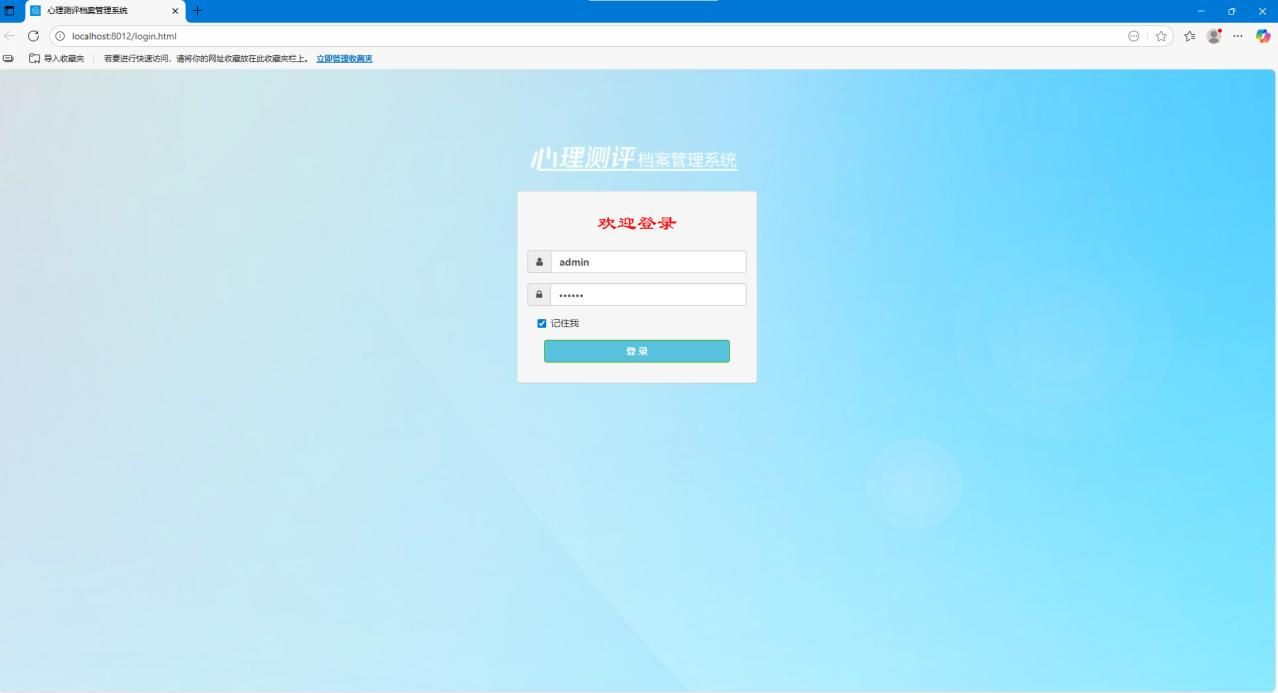The height and width of the screenshot is (693, 1278).
Task: Open the Copilot sidebar icon
Action: click(1263, 35)
